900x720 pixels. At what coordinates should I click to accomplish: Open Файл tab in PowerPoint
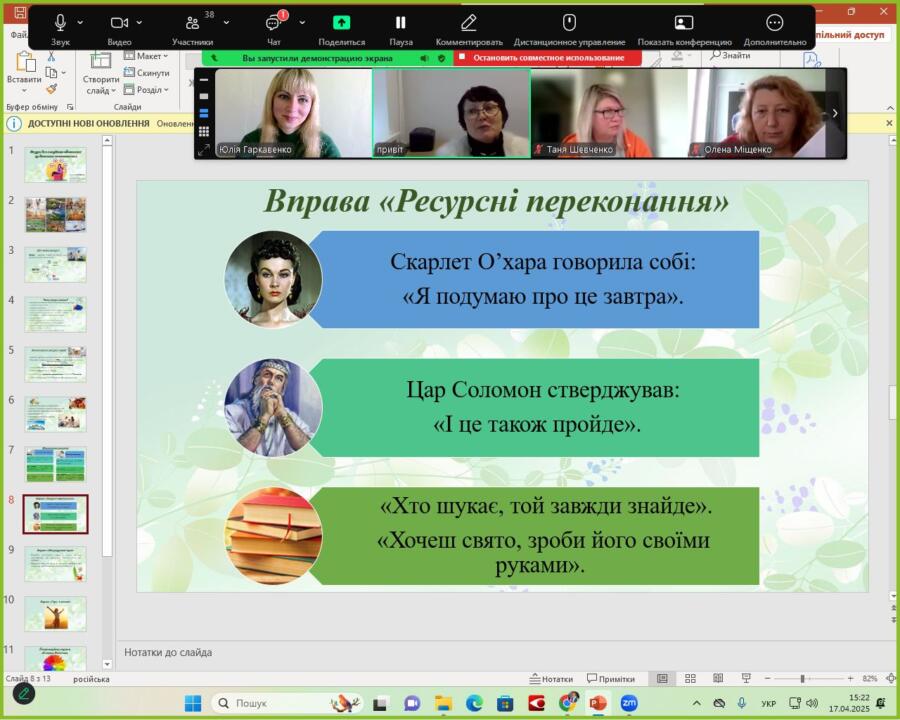click(18, 35)
